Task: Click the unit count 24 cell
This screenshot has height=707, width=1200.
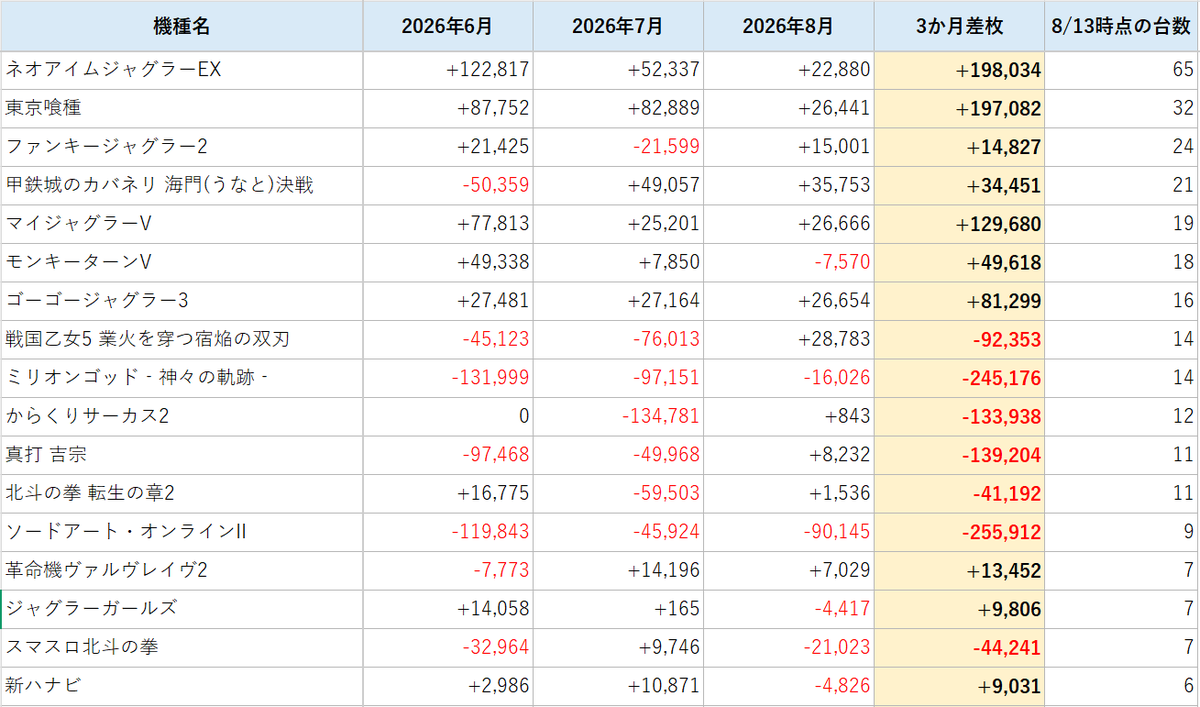Action: [x=1122, y=147]
